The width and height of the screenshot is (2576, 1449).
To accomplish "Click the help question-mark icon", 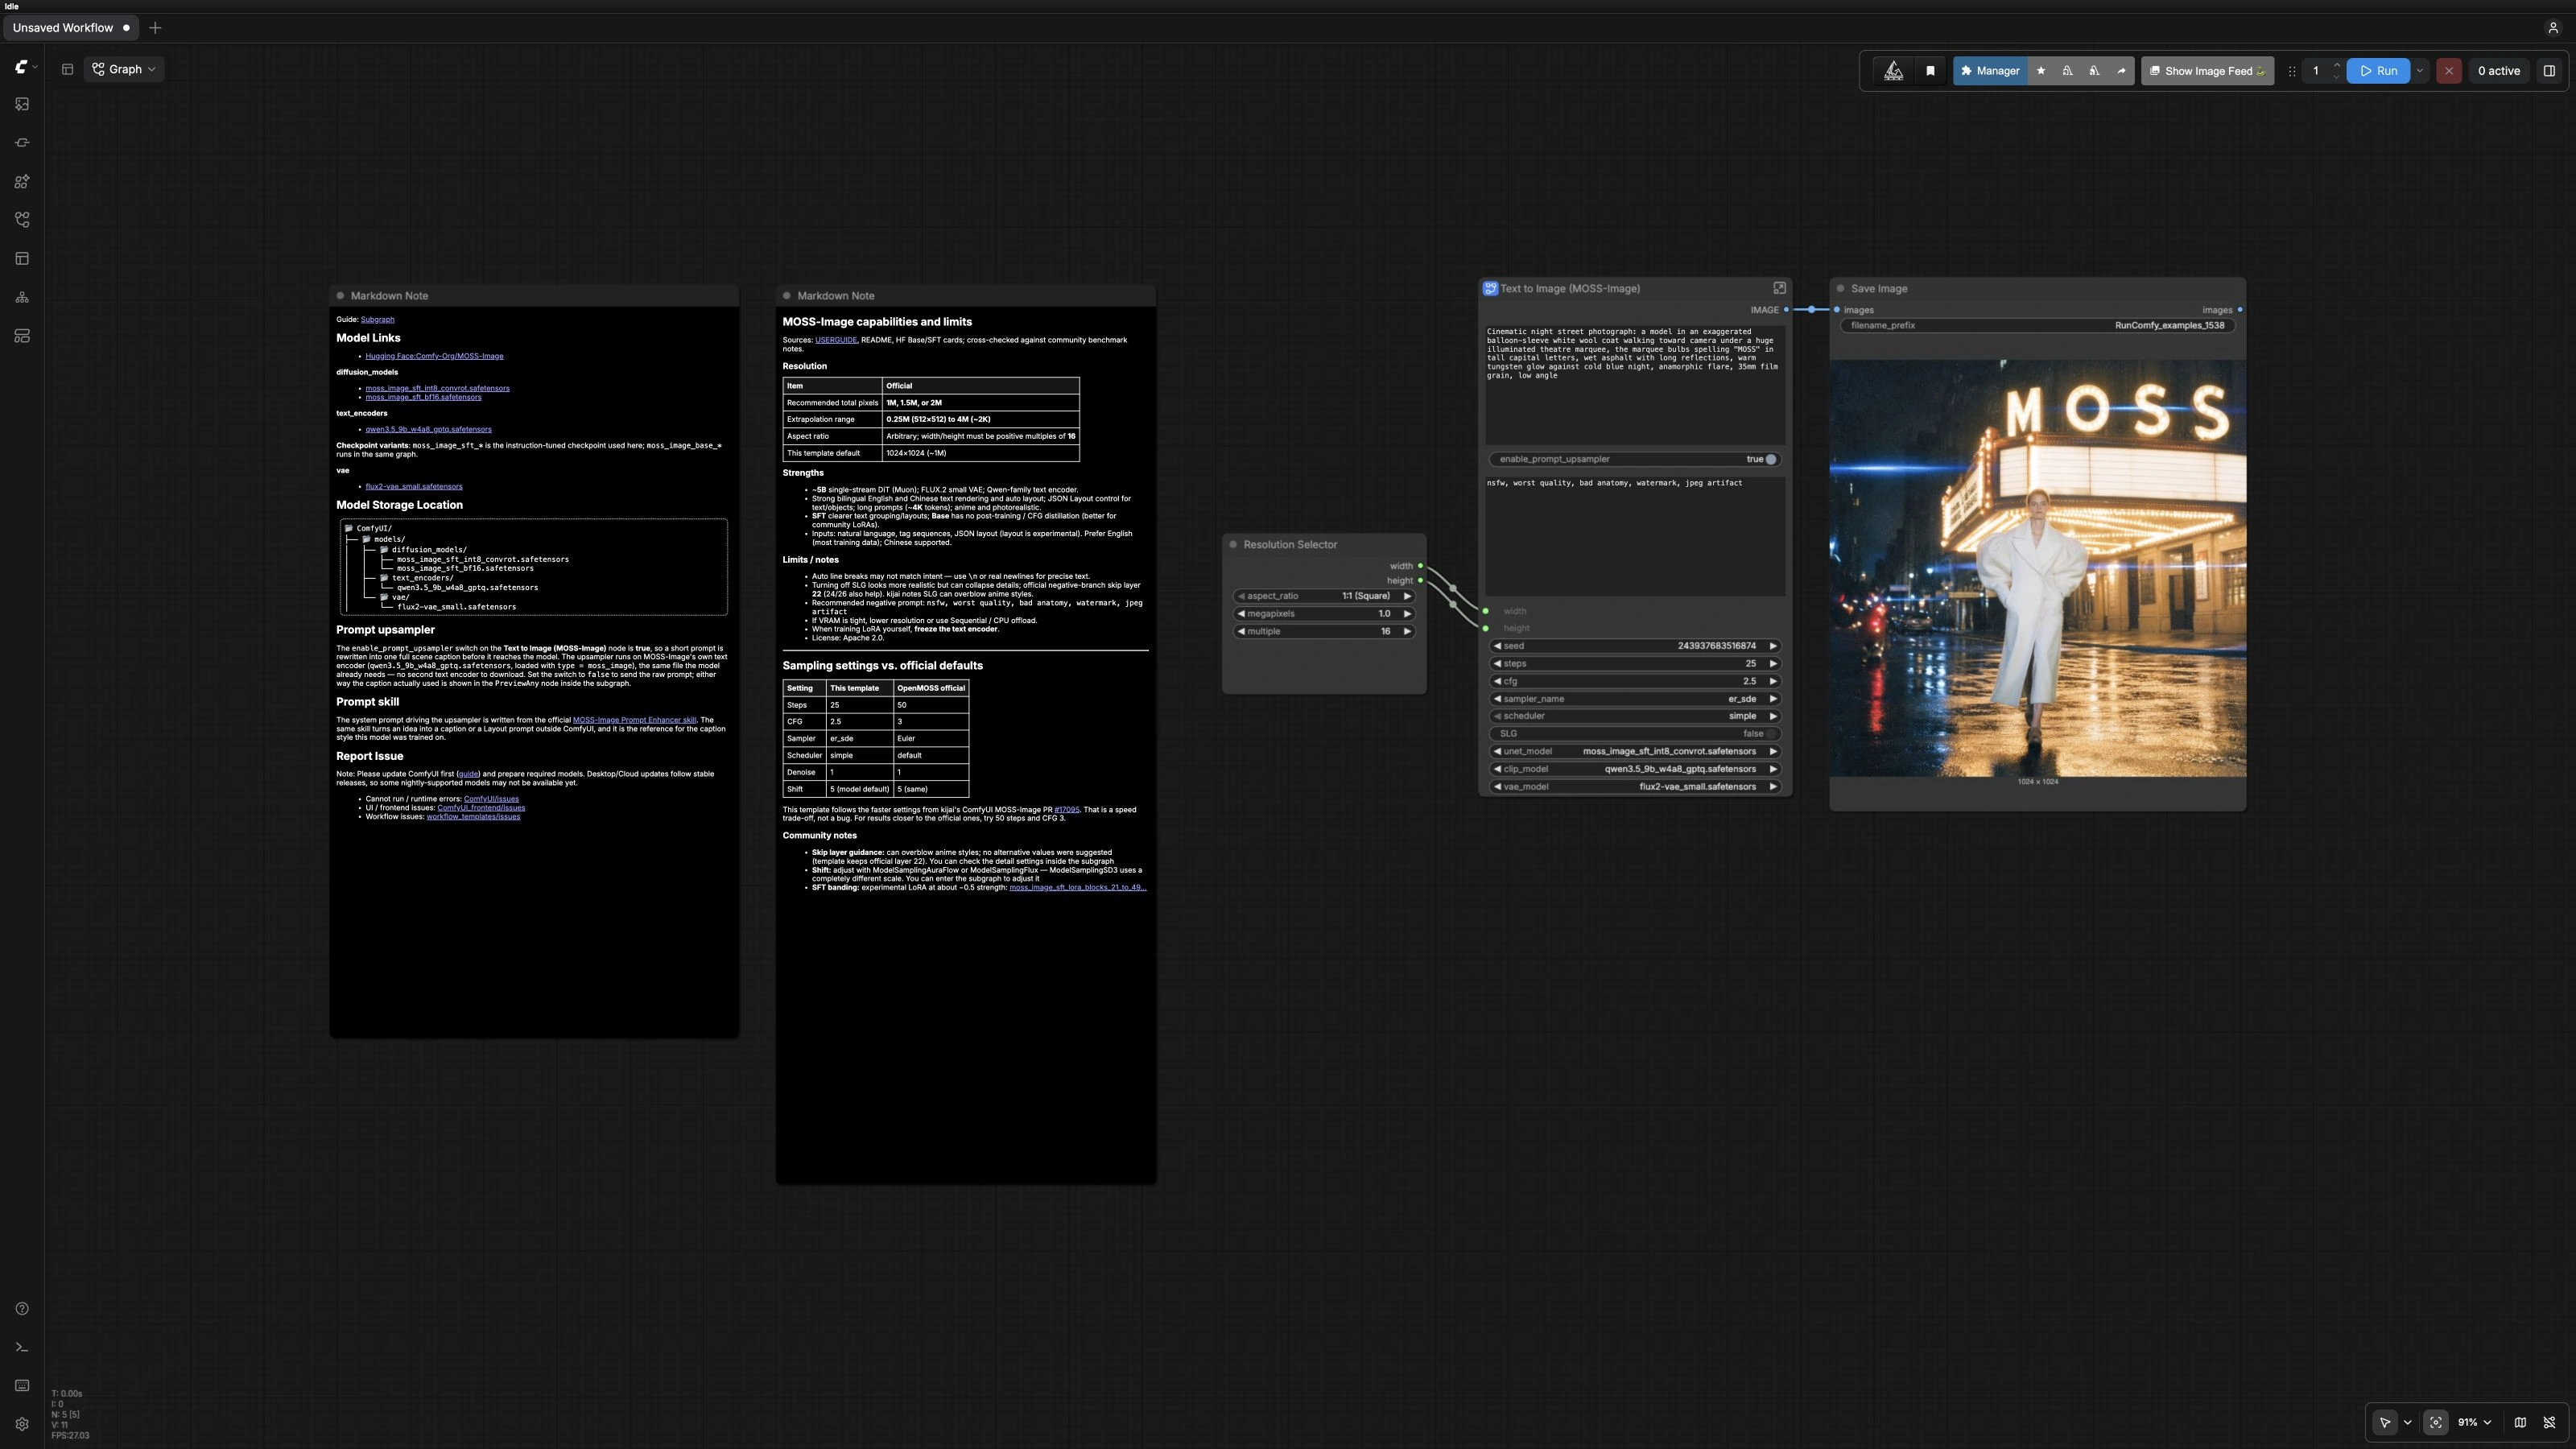I will [x=22, y=1309].
